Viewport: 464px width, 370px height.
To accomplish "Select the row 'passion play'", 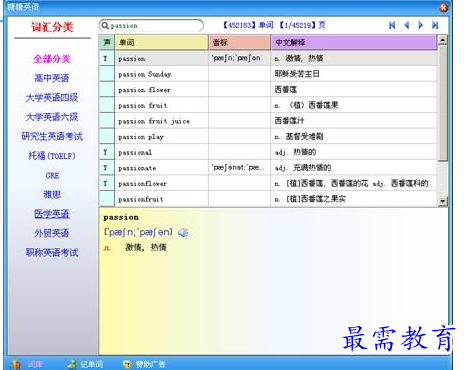I will pos(268,137).
